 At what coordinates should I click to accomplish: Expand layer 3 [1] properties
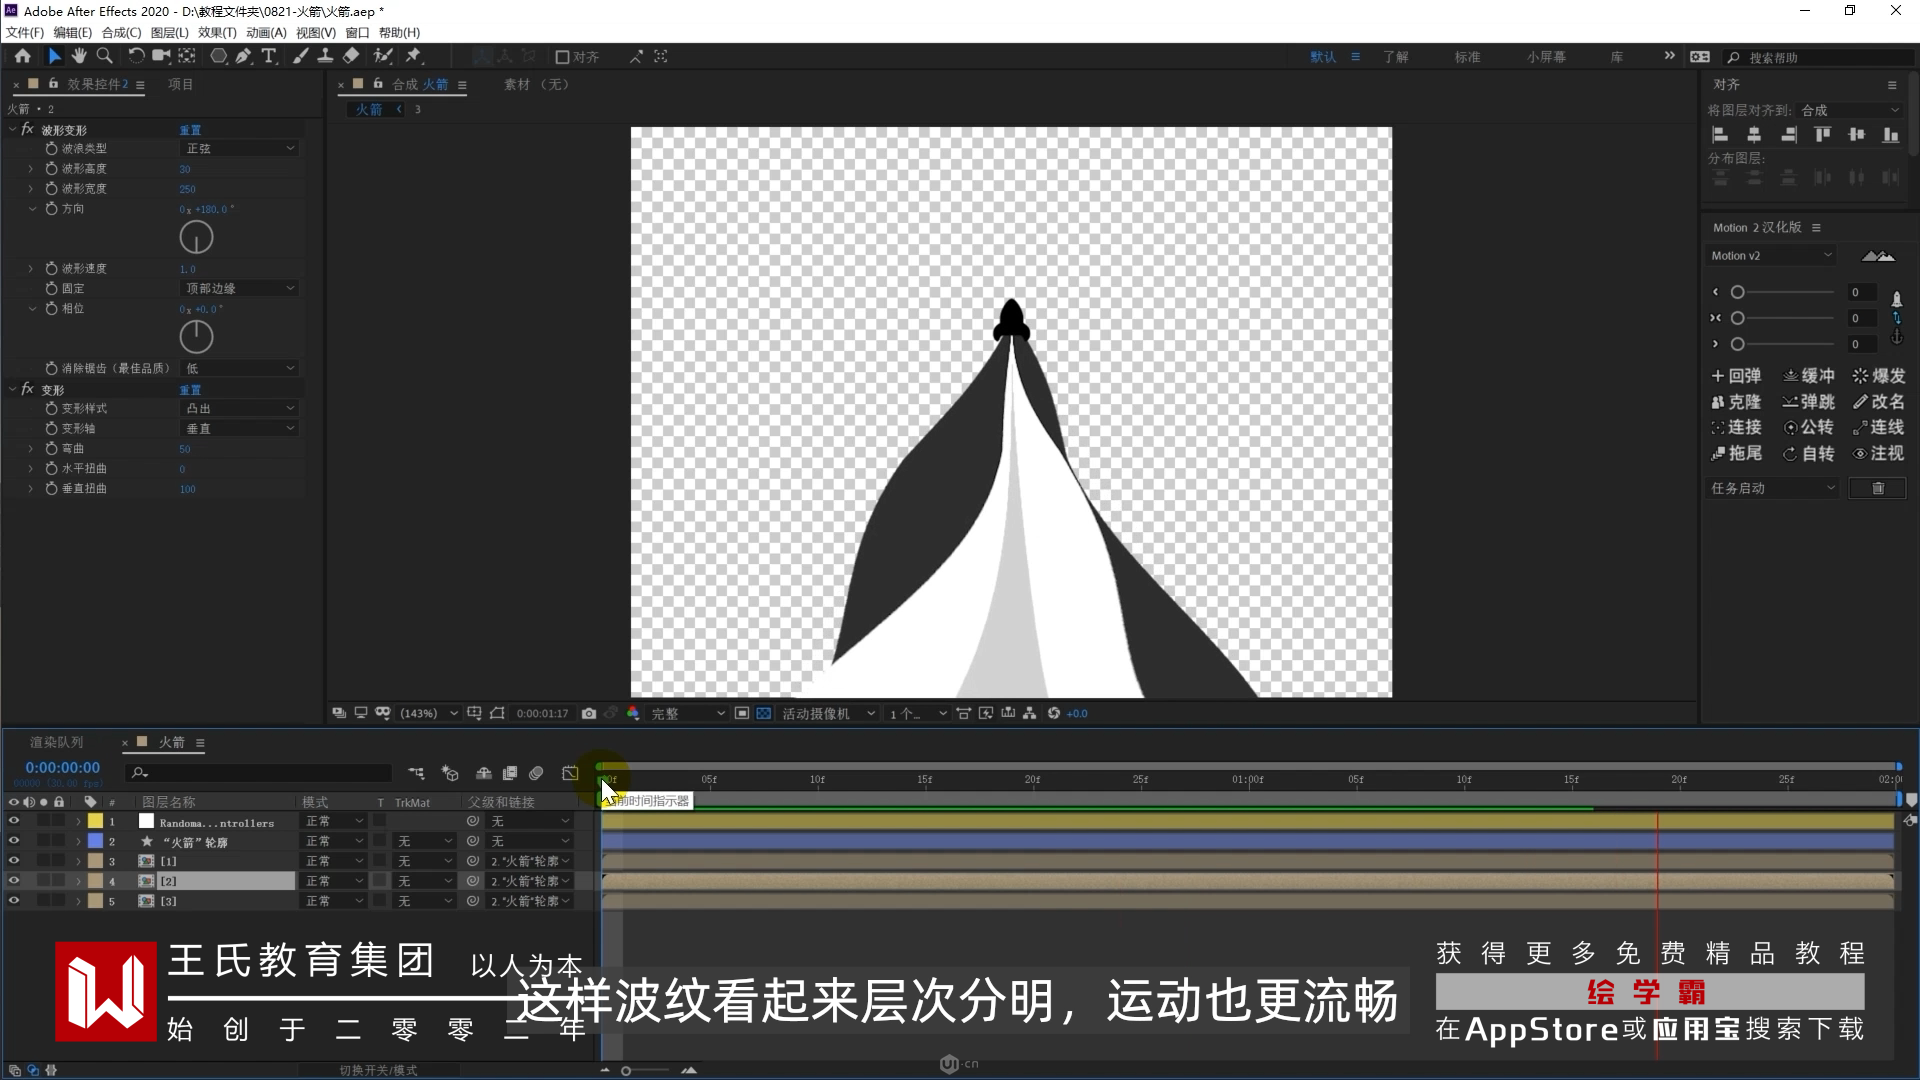click(x=78, y=861)
